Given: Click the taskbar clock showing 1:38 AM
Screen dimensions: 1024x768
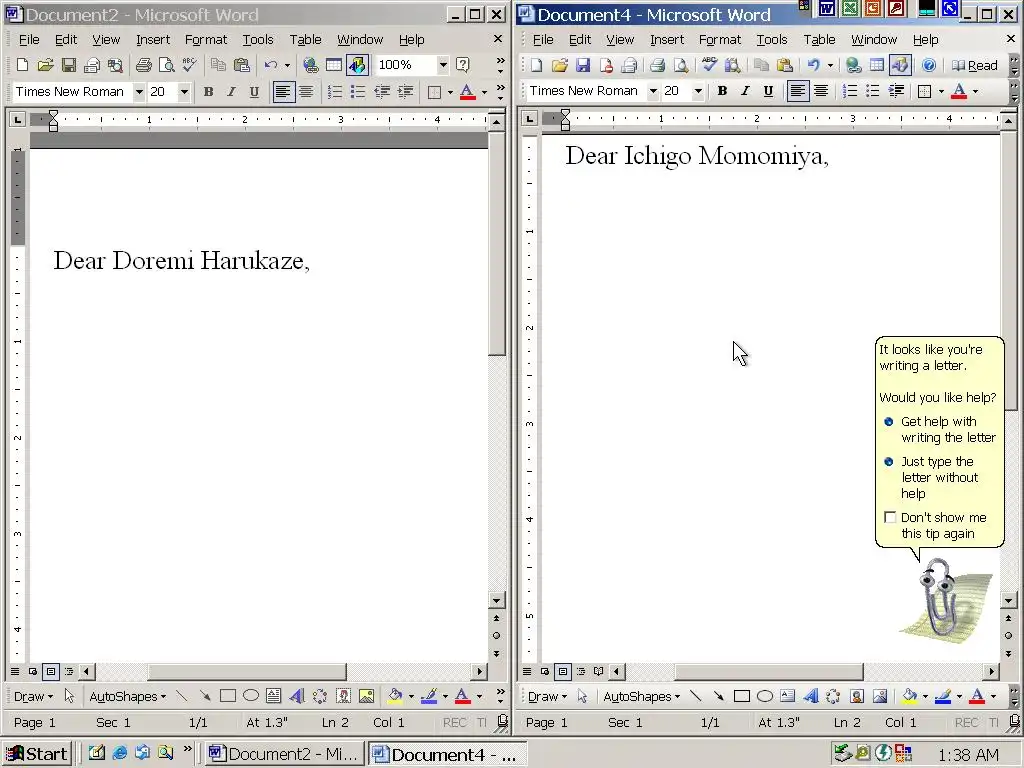Looking at the screenshot, I should [968, 754].
